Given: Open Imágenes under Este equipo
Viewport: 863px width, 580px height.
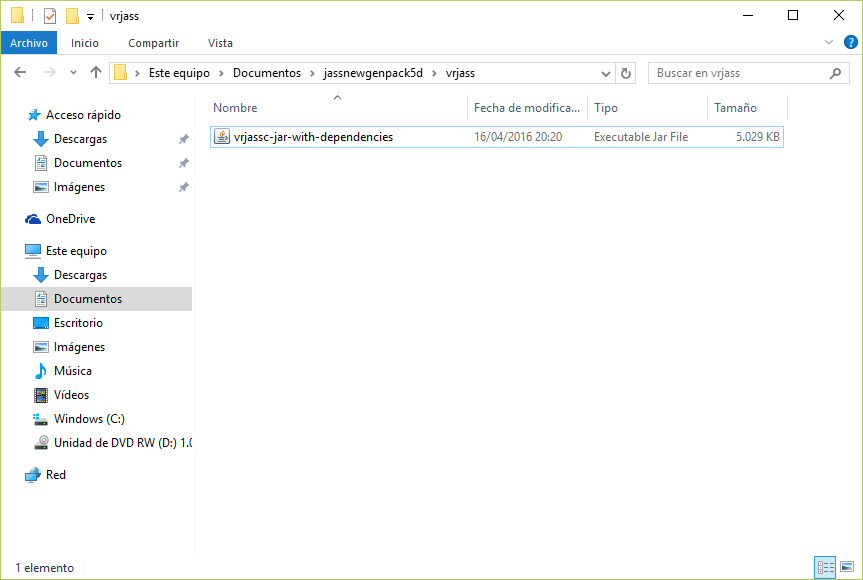Looking at the screenshot, I should (79, 347).
